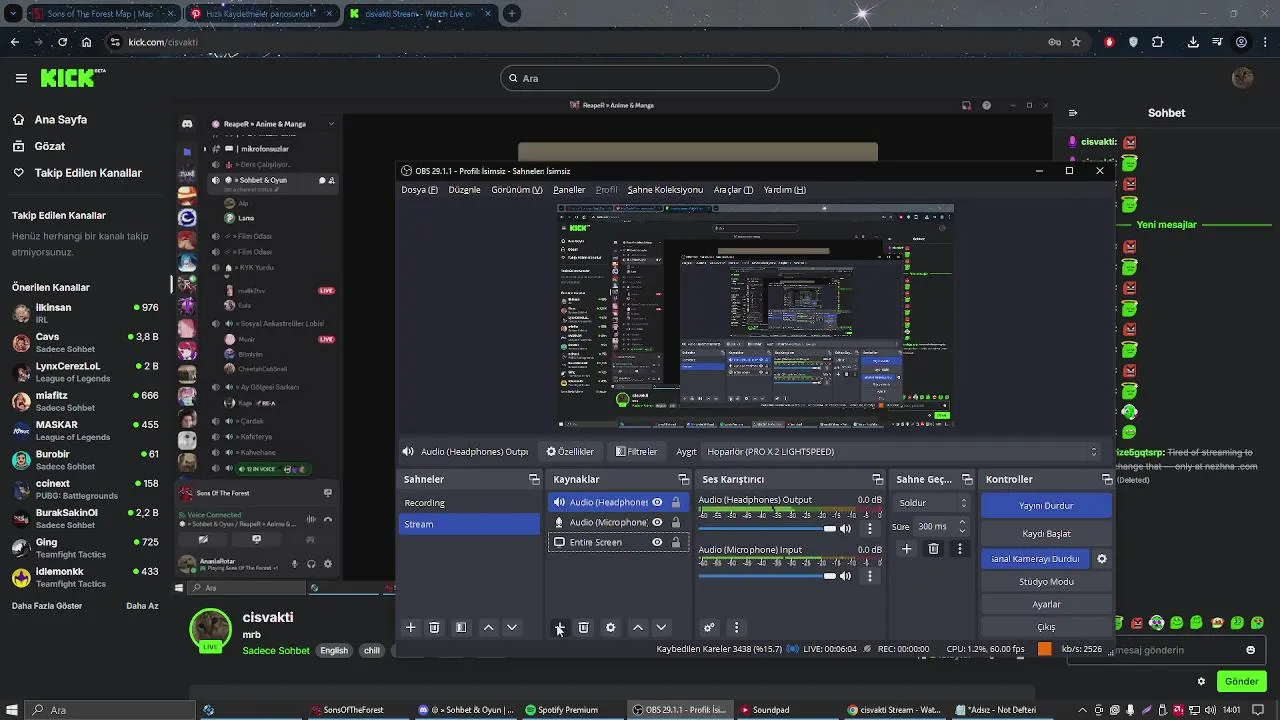Undock the Ses Karıştırıcı panel
The height and width of the screenshot is (720, 1280).
[877, 479]
